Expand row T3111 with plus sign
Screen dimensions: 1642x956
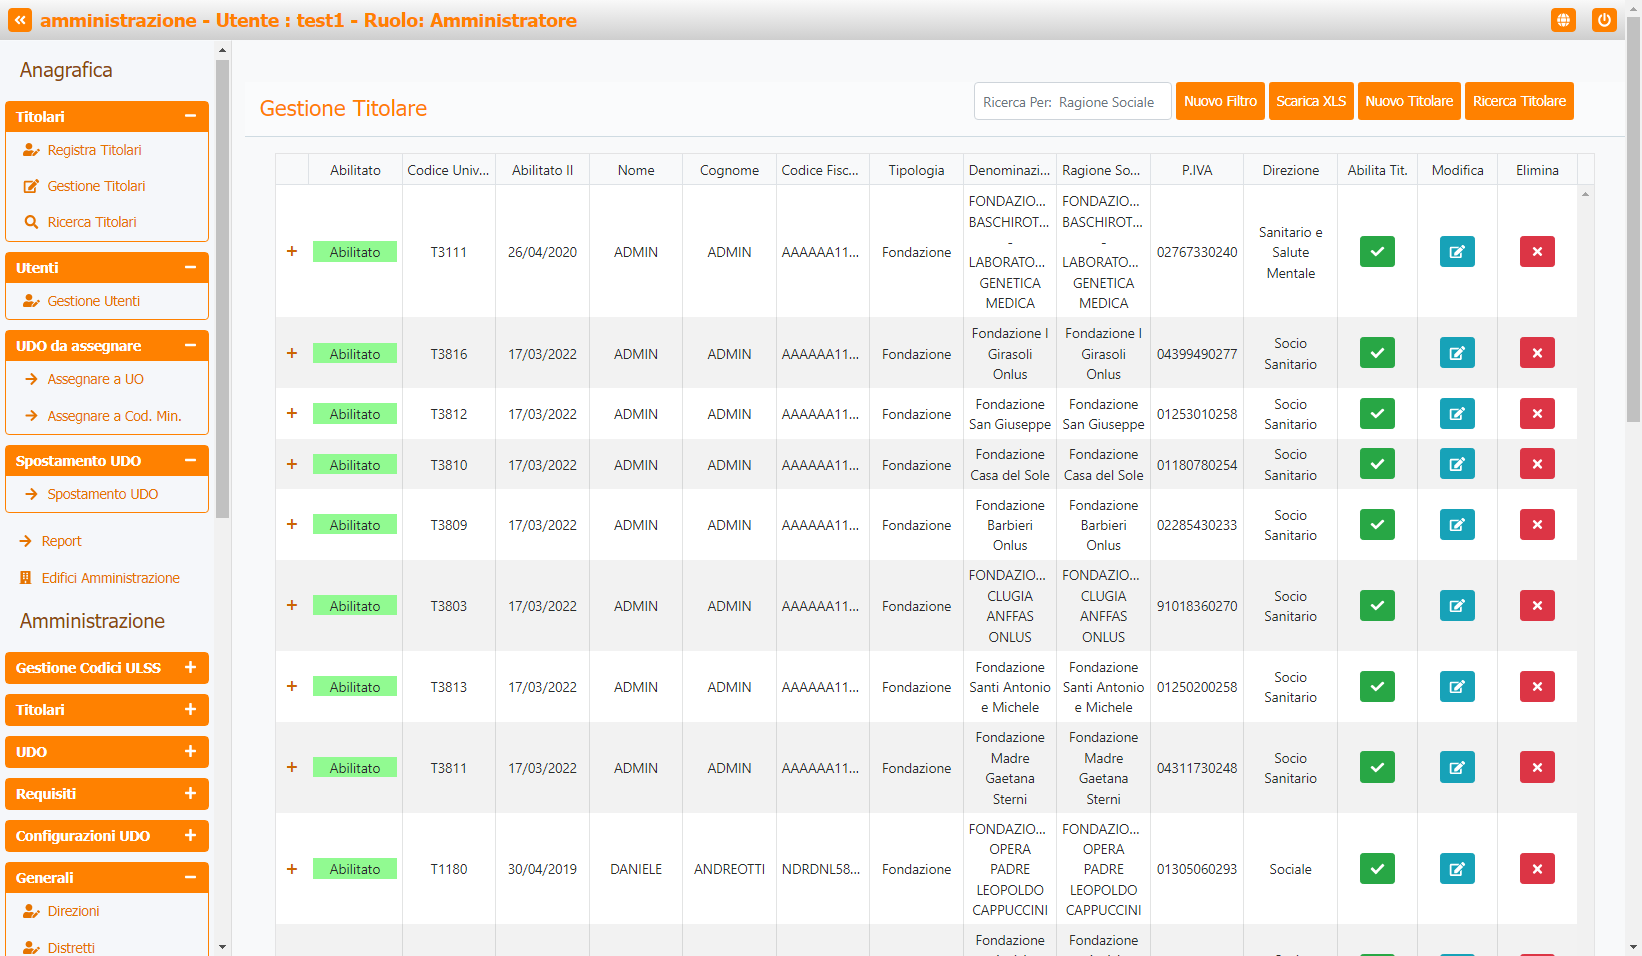[x=292, y=252]
